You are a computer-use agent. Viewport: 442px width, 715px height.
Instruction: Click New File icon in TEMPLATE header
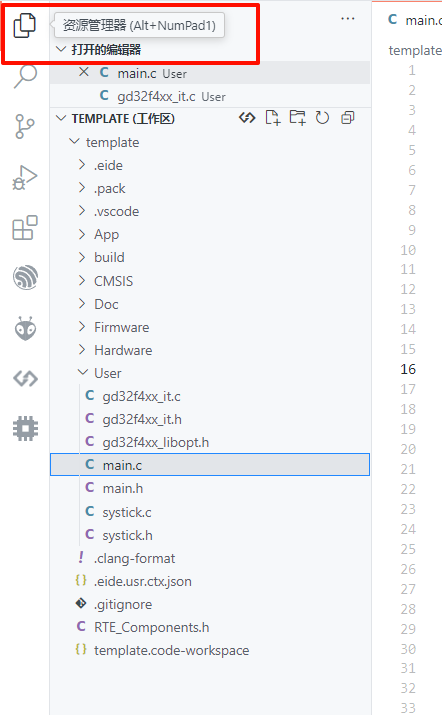[273, 118]
